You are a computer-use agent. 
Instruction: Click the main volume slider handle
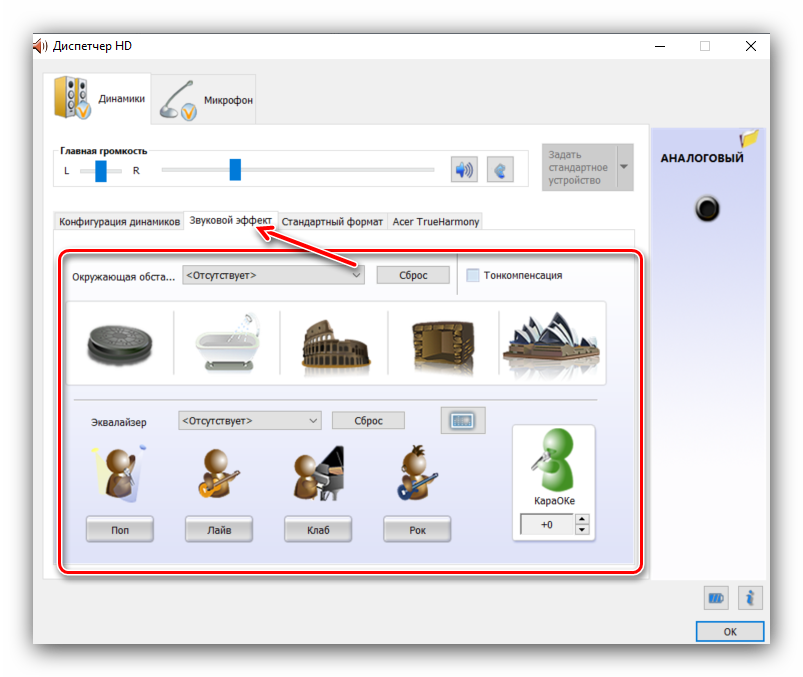pos(235,170)
